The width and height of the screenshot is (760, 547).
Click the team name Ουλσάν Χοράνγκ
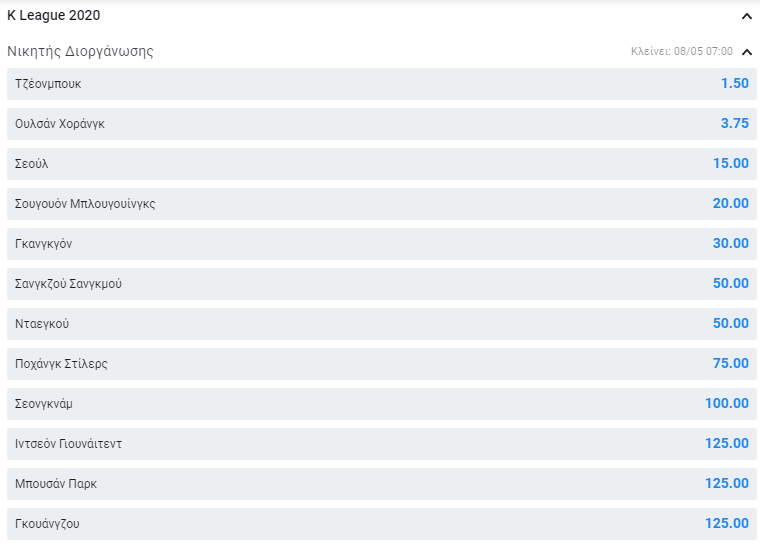pos(60,124)
